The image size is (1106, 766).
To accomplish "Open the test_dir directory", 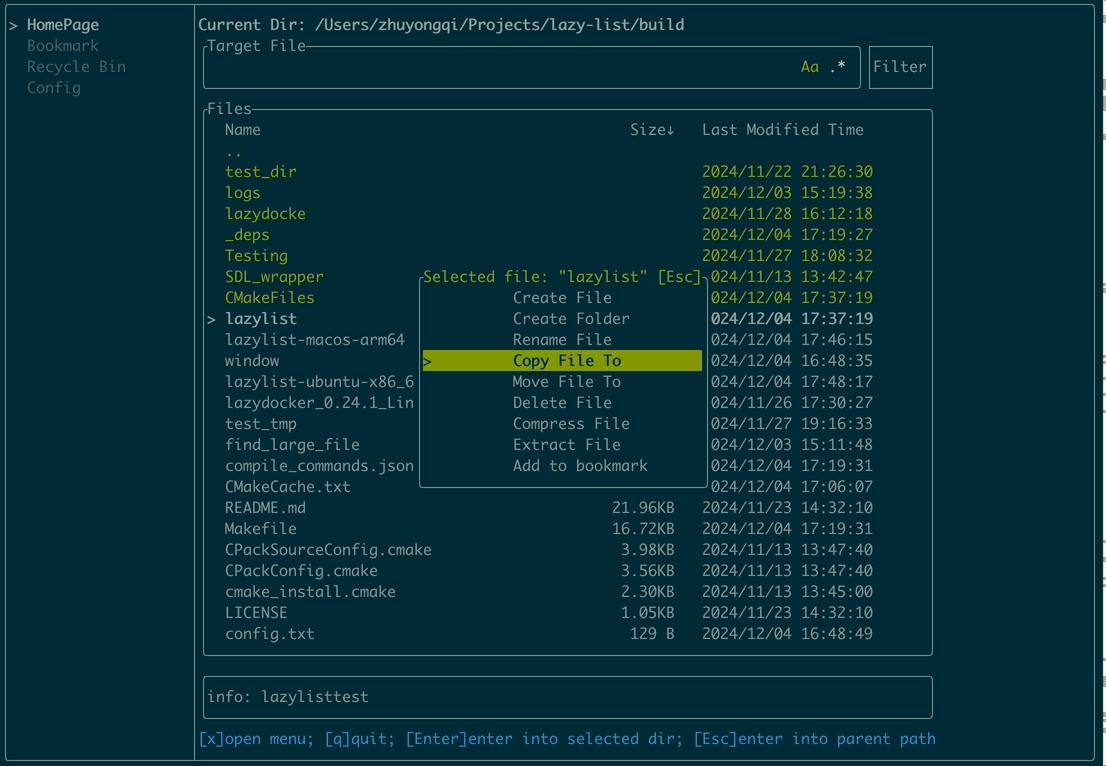I will pos(260,171).
